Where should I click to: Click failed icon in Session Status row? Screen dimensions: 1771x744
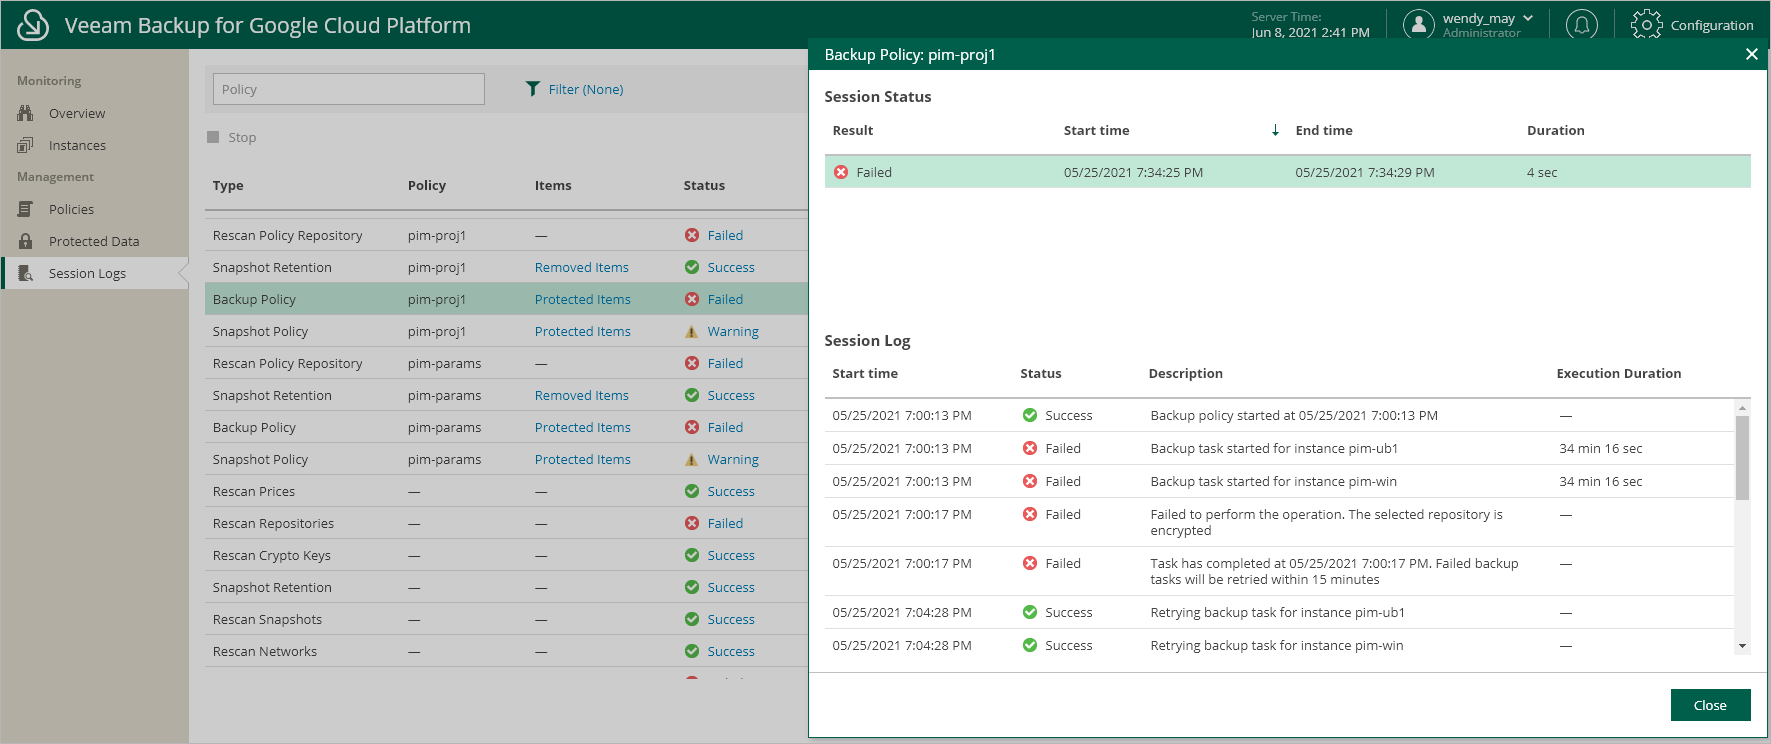pyautogui.click(x=841, y=172)
